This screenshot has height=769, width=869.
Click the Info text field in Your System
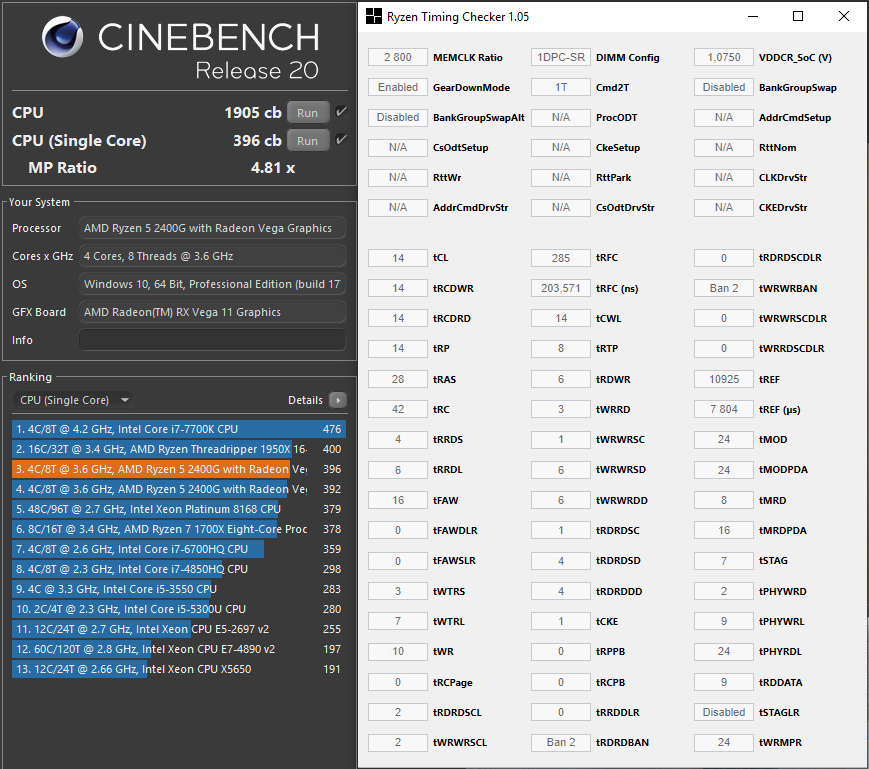(212, 340)
